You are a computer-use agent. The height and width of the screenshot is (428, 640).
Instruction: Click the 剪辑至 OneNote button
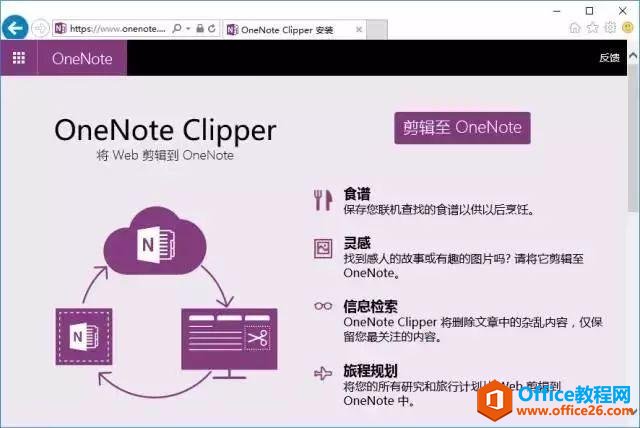click(462, 128)
